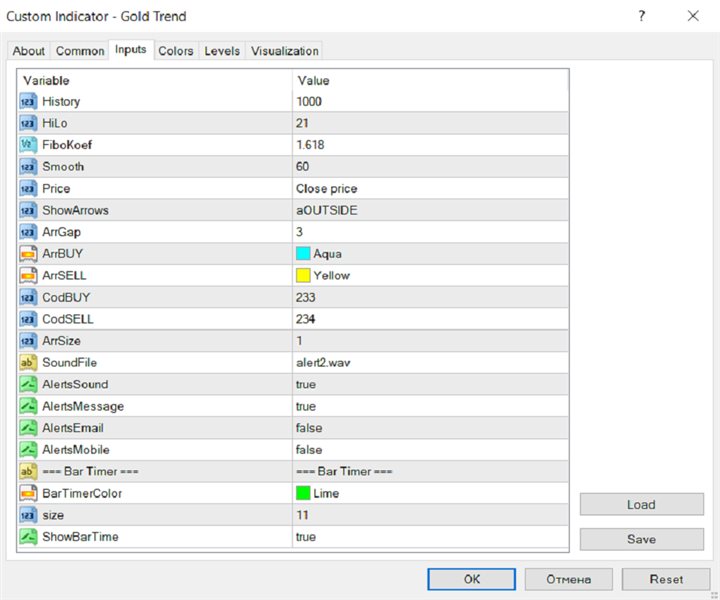Viewport: 720px width, 600px height.
Task: Click the color-type icon beside BarTimerColor
Action: coord(28,493)
